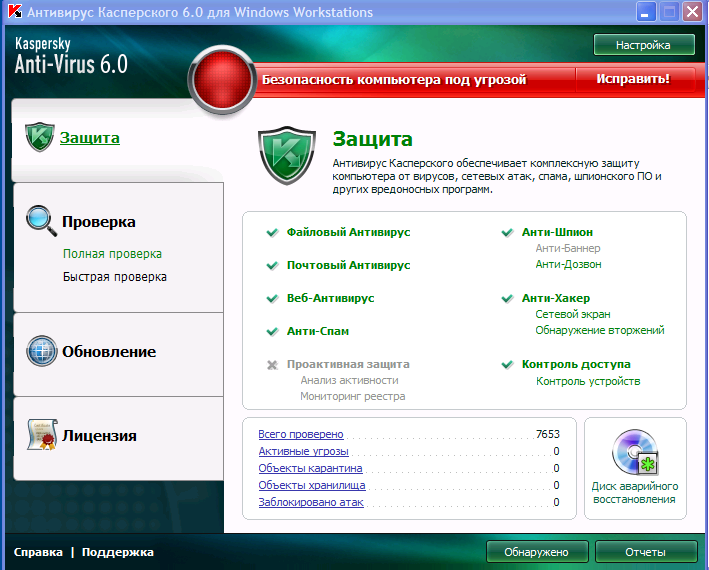709x570 pixels.
Task: Toggle the gray X beside Проактивная защита
Action: pos(272,365)
